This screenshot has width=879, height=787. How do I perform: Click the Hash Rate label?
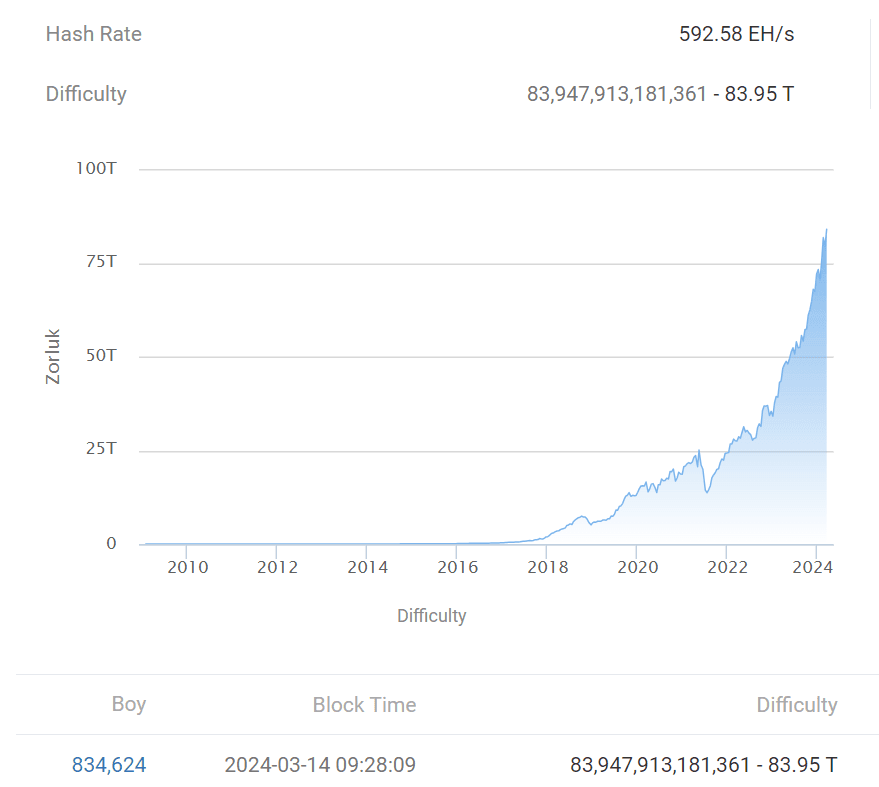[93, 34]
